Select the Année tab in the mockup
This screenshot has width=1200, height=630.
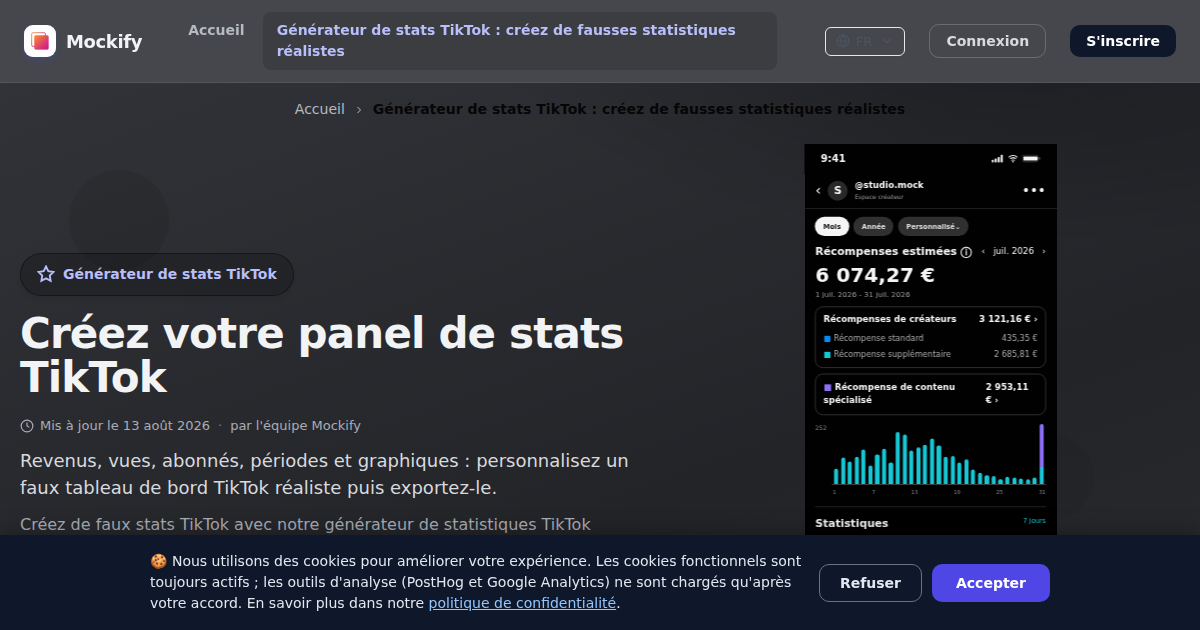pyautogui.click(x=873, y=227)
